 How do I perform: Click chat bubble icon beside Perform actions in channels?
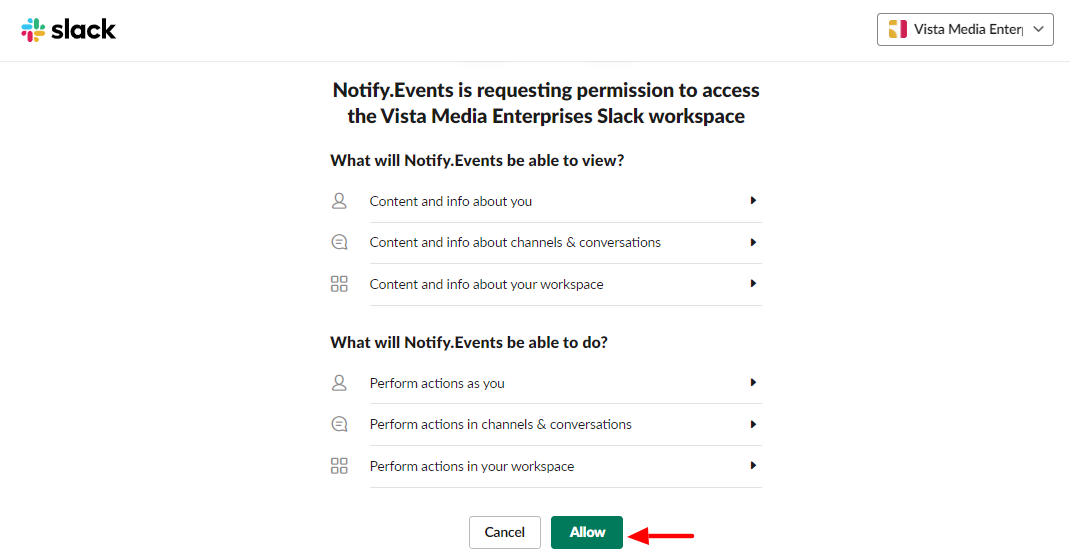(x=339, y=424)
